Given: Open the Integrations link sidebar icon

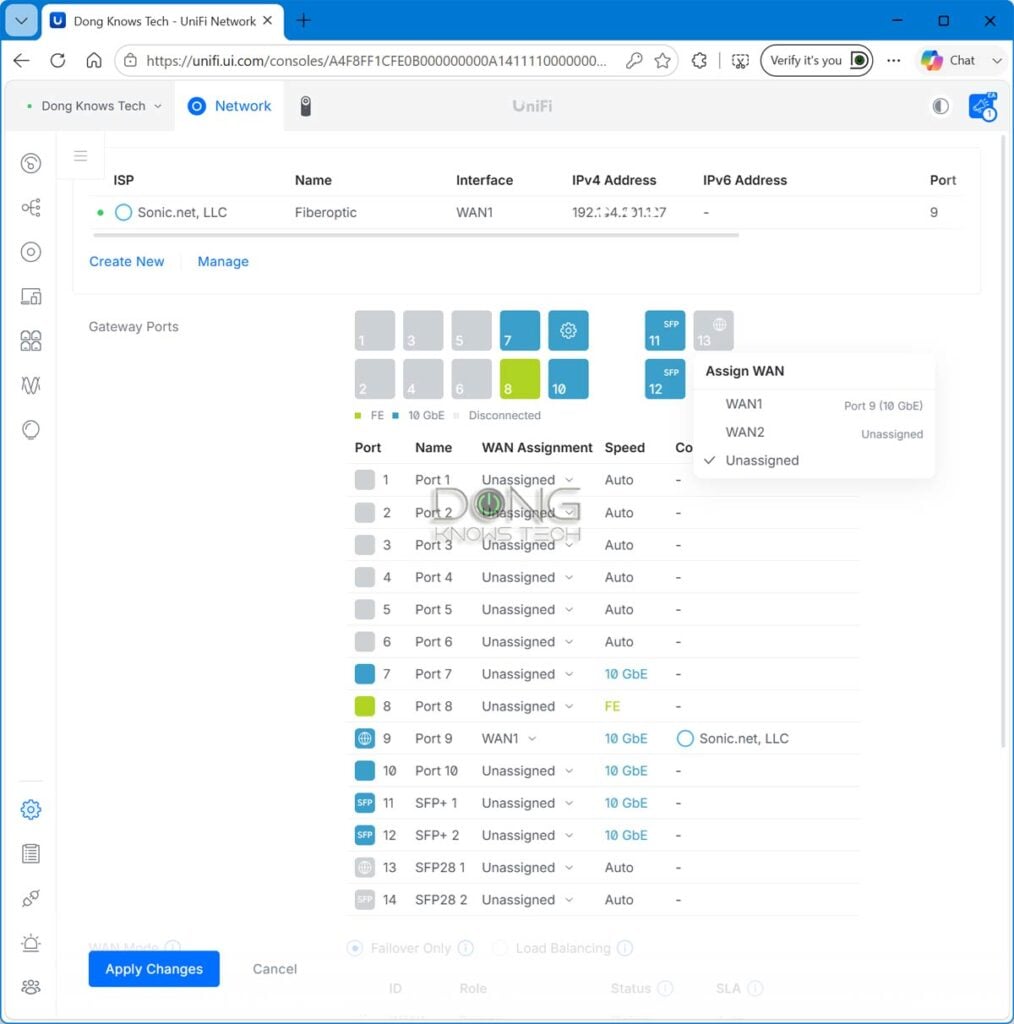Looking at the screenshot, I should tap(31, 899).
